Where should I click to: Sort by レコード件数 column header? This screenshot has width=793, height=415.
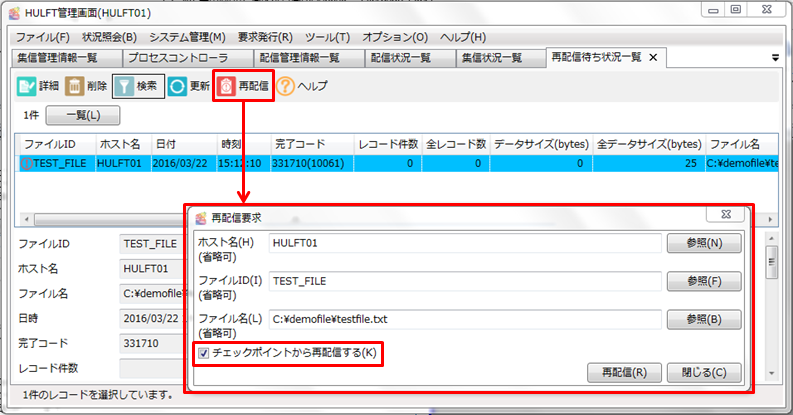click(388, 145)
